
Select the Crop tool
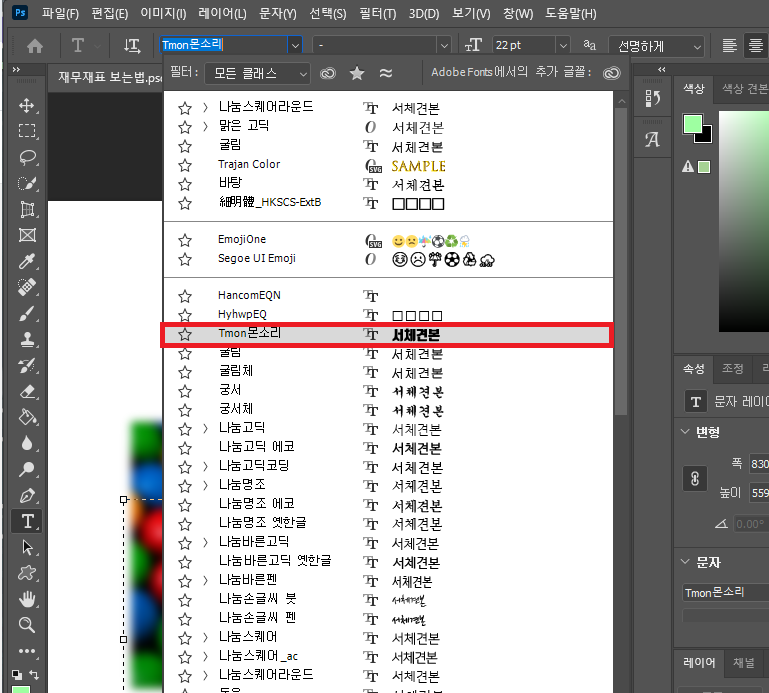click(27, 209)
